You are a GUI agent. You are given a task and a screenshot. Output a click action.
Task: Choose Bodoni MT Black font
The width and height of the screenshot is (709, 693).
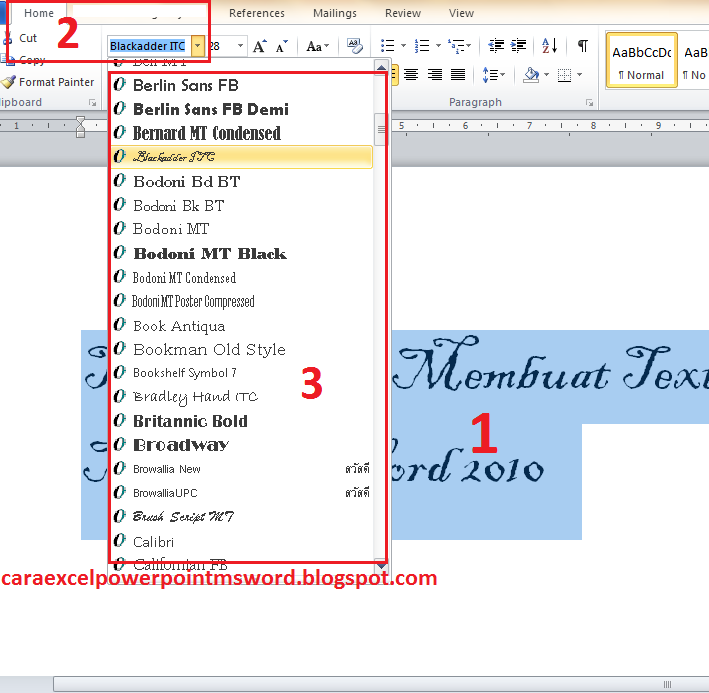[x=242, y=253]
